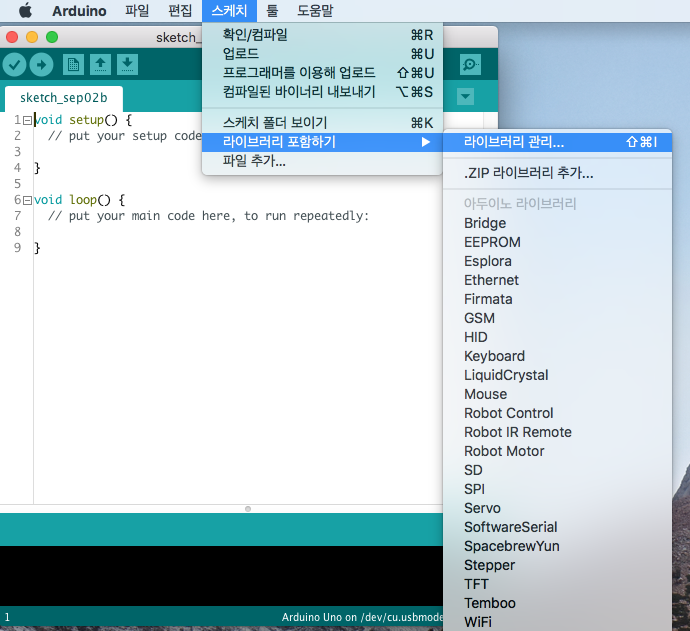
Task: Click the 'void loop() {' code line
Action: [80, 200]
